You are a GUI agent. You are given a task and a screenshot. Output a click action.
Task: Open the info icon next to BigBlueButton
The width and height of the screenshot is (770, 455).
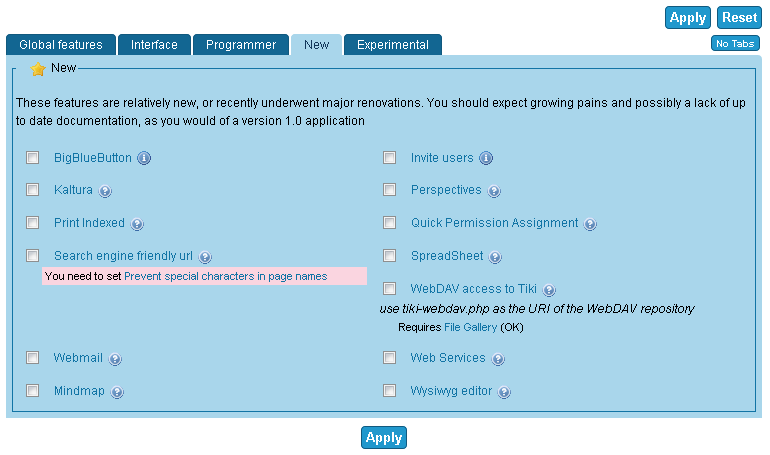tap(144, 158)
